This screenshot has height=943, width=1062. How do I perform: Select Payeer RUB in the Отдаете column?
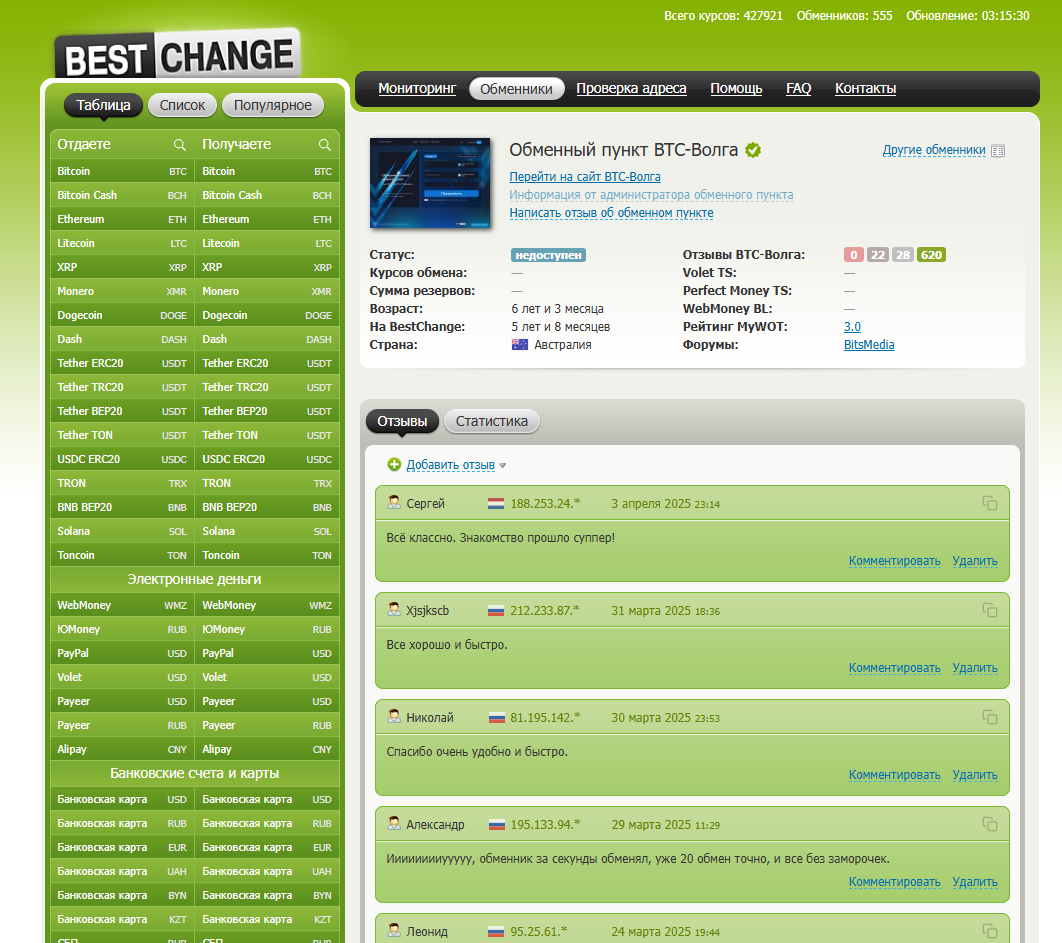coord(122,726)
